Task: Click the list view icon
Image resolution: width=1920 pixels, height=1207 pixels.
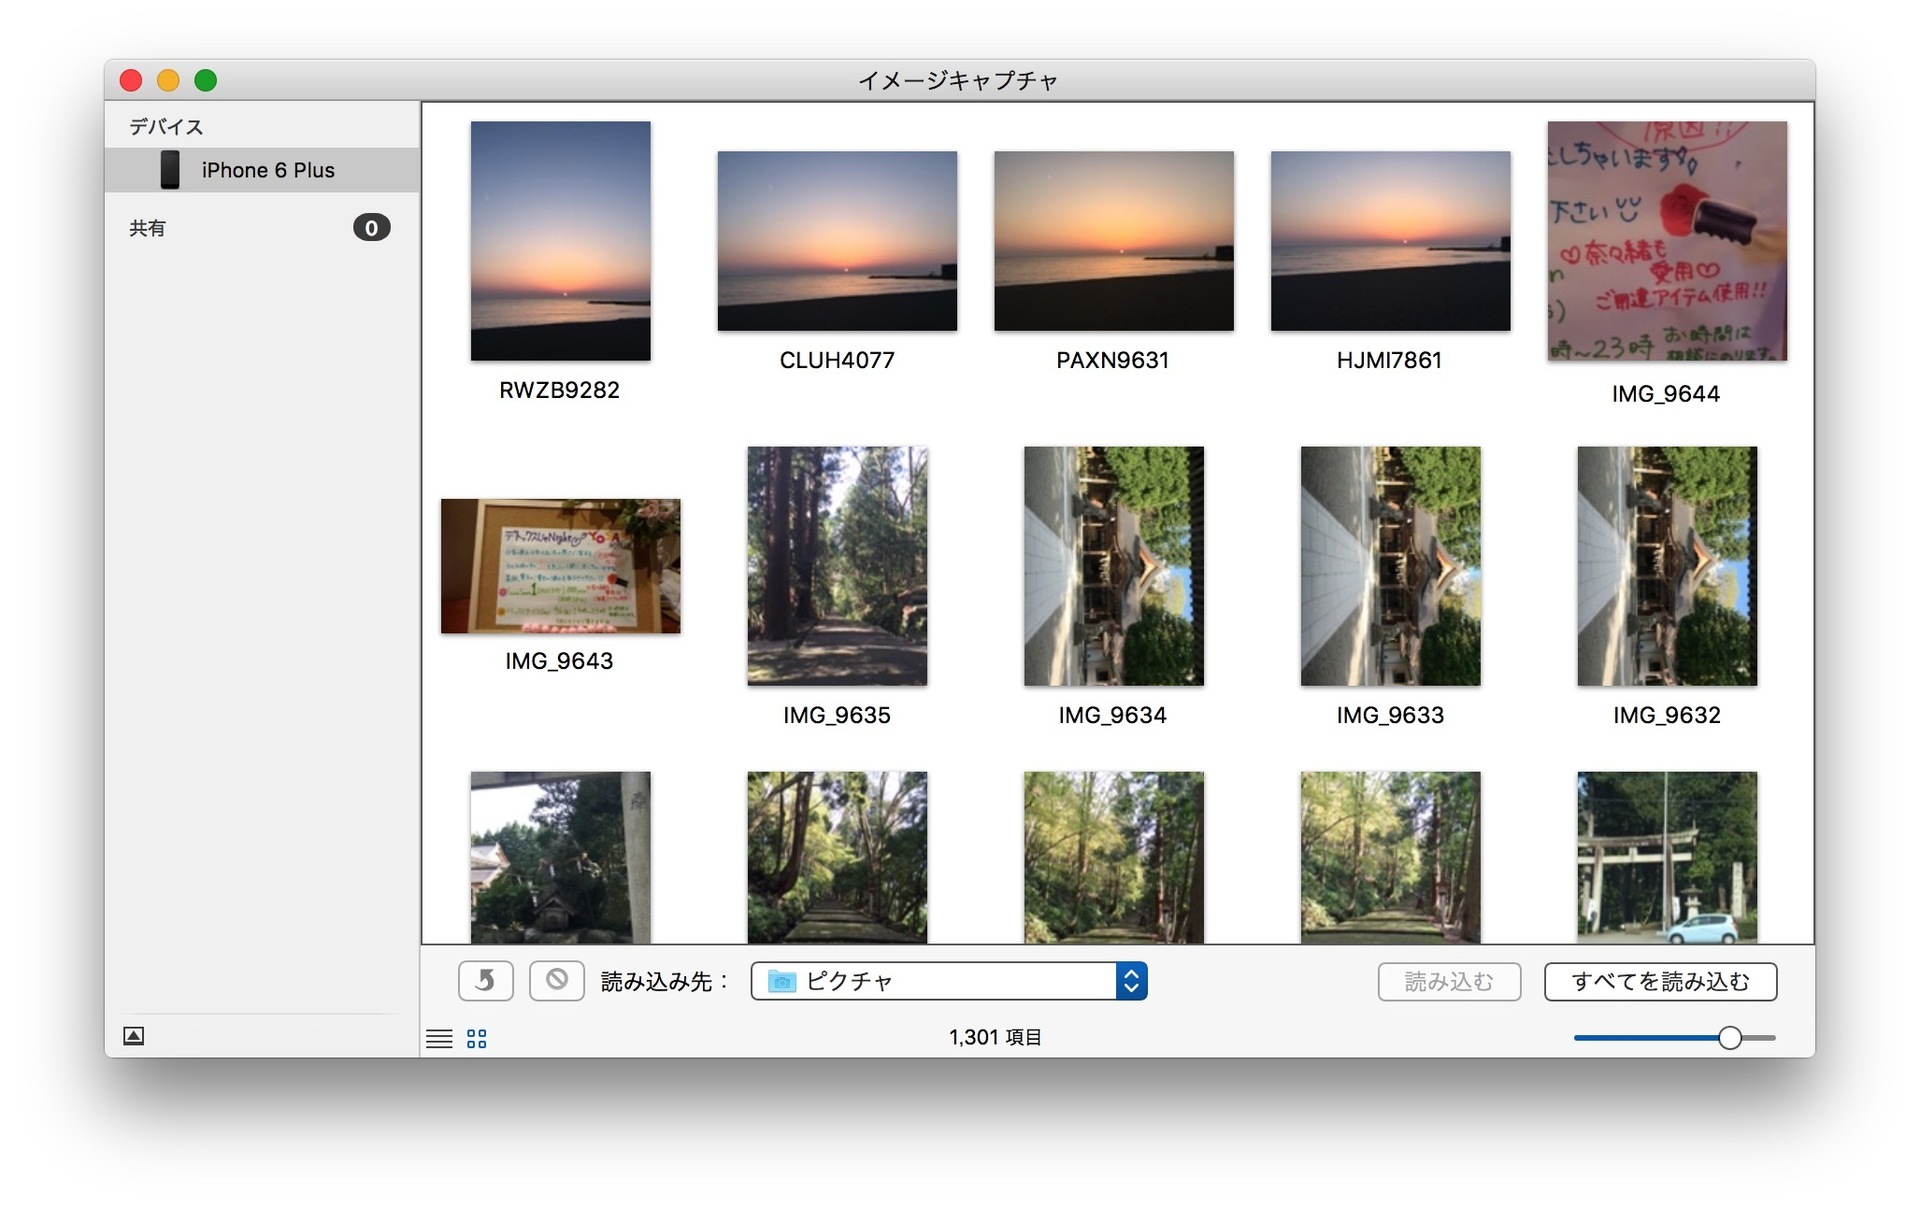Action: tap(439, 1035)
